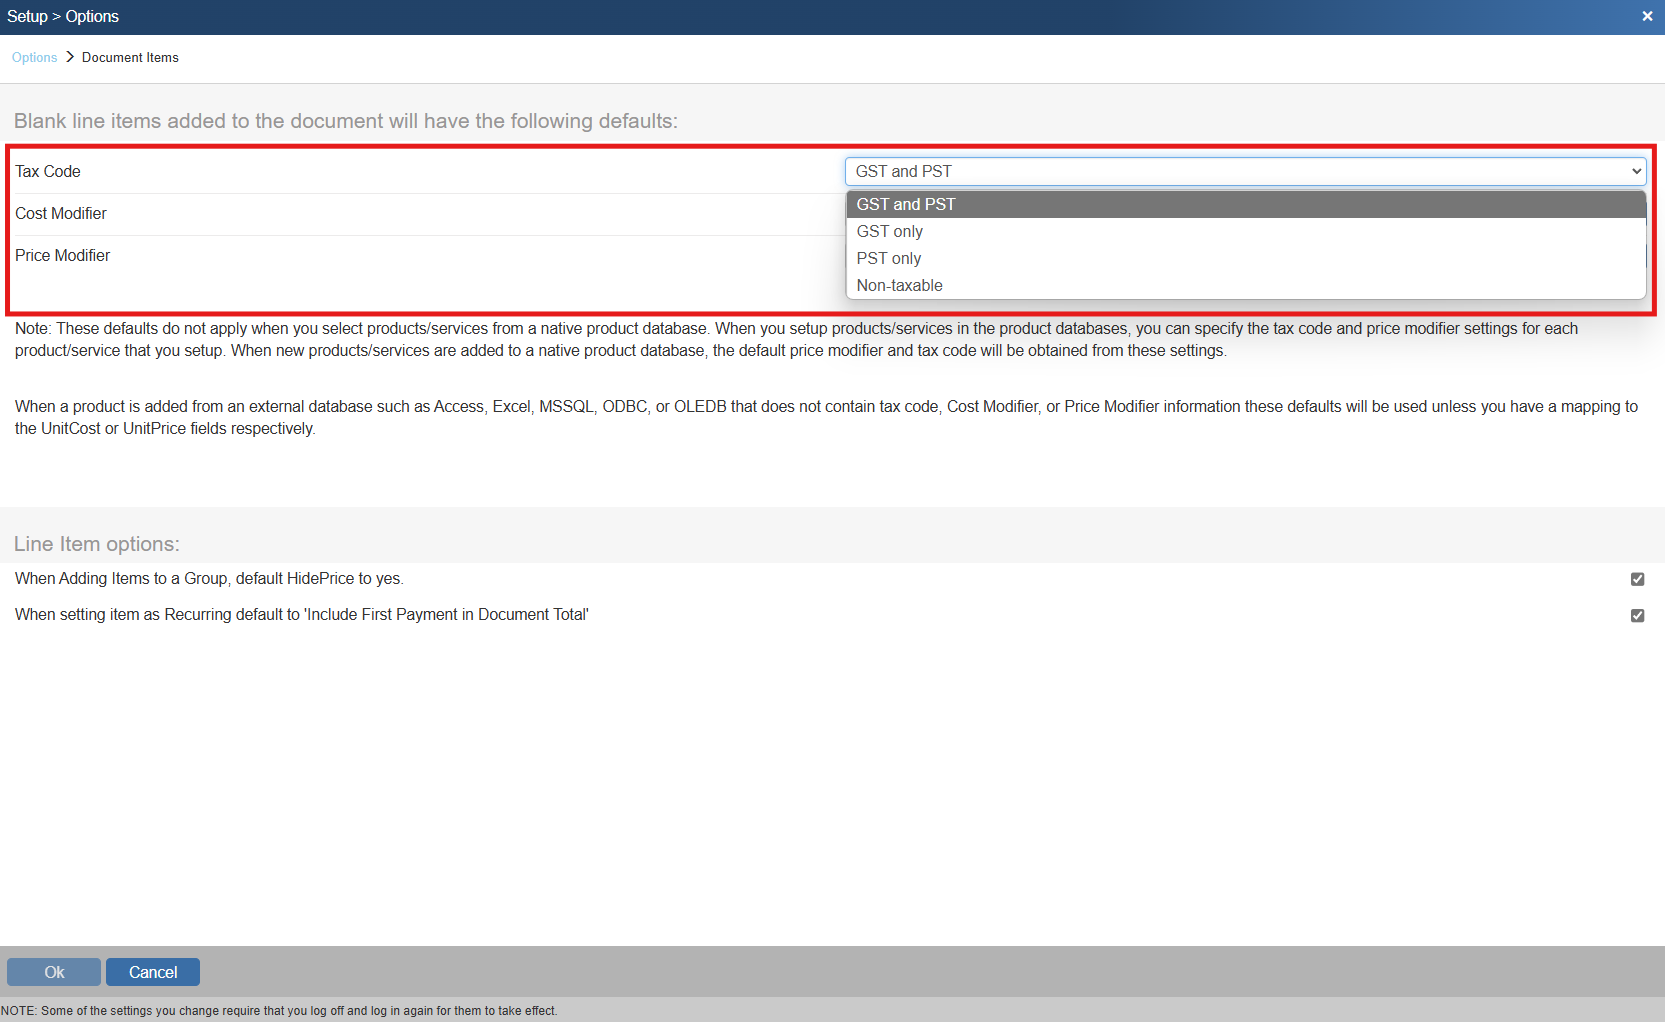Click the 'Line Item options:' heading
The height and width of the screenshot is (1022, 1665).
pos(97,544)
